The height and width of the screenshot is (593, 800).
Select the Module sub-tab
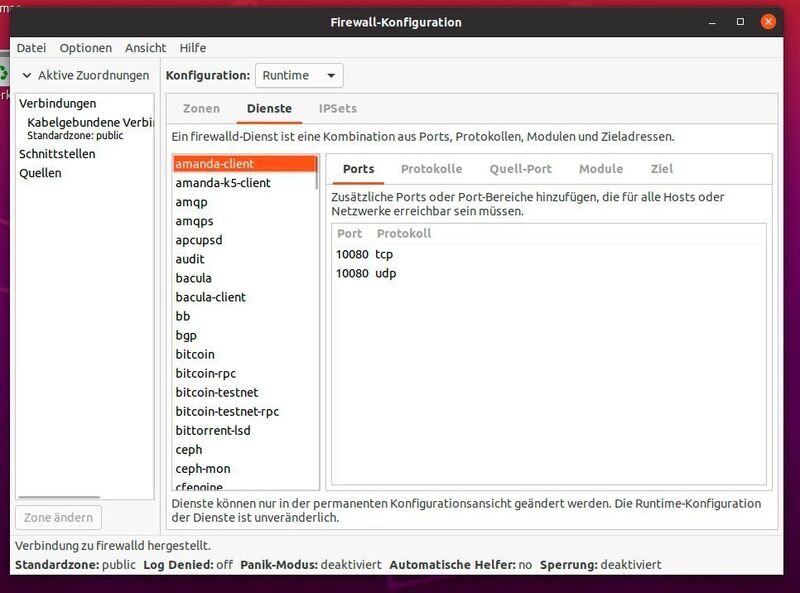pyautogui.click(x=601, y=169)
